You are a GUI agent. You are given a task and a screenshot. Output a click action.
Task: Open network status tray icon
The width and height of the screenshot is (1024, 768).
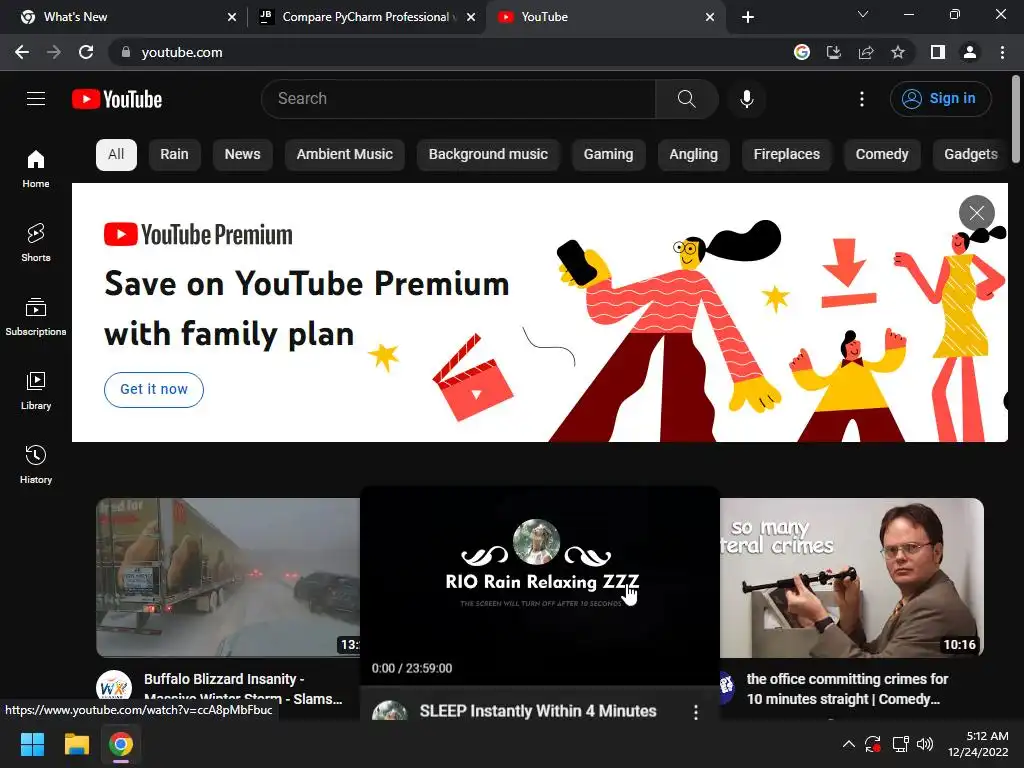pyautogui.click(x=901, y=744)
